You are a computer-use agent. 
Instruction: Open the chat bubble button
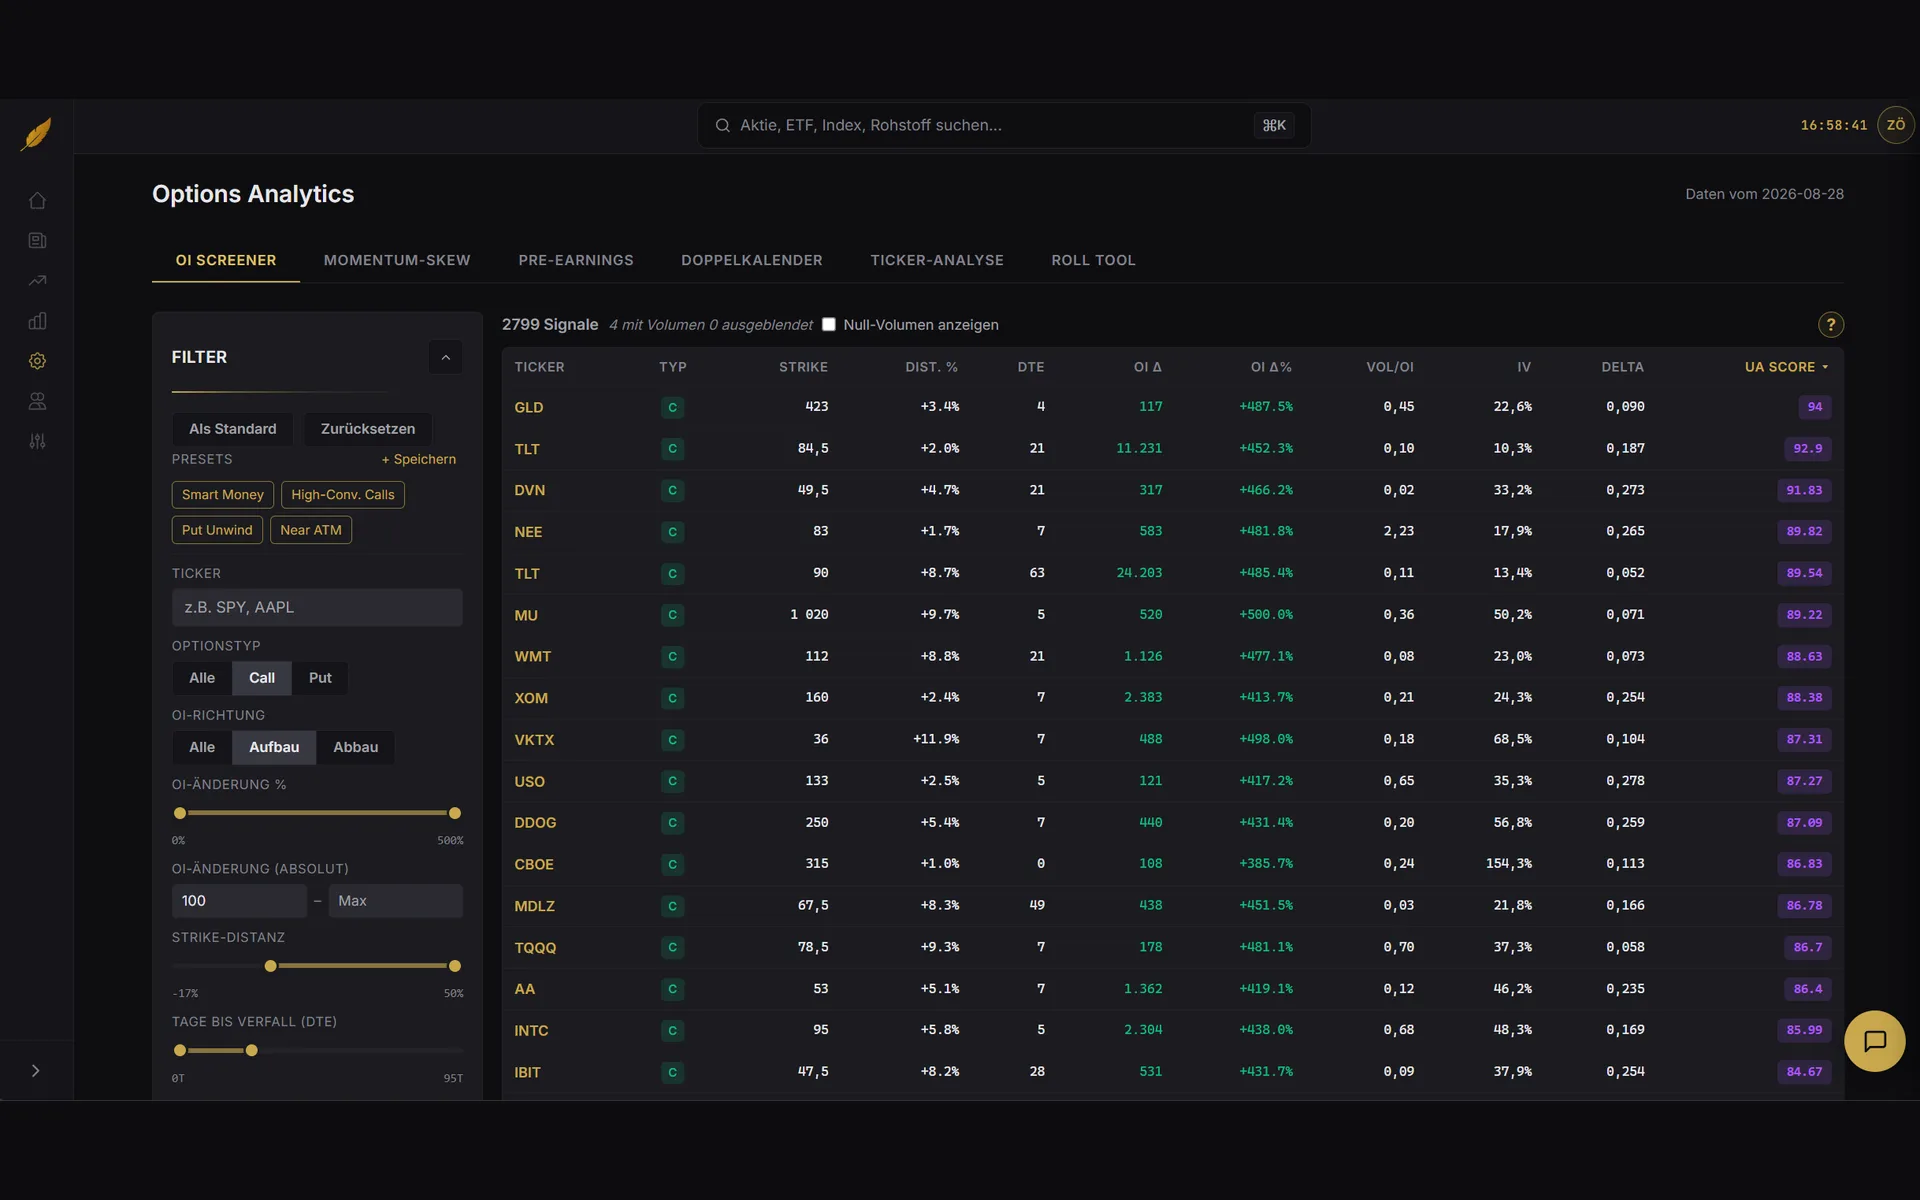click(1874, 1041)
